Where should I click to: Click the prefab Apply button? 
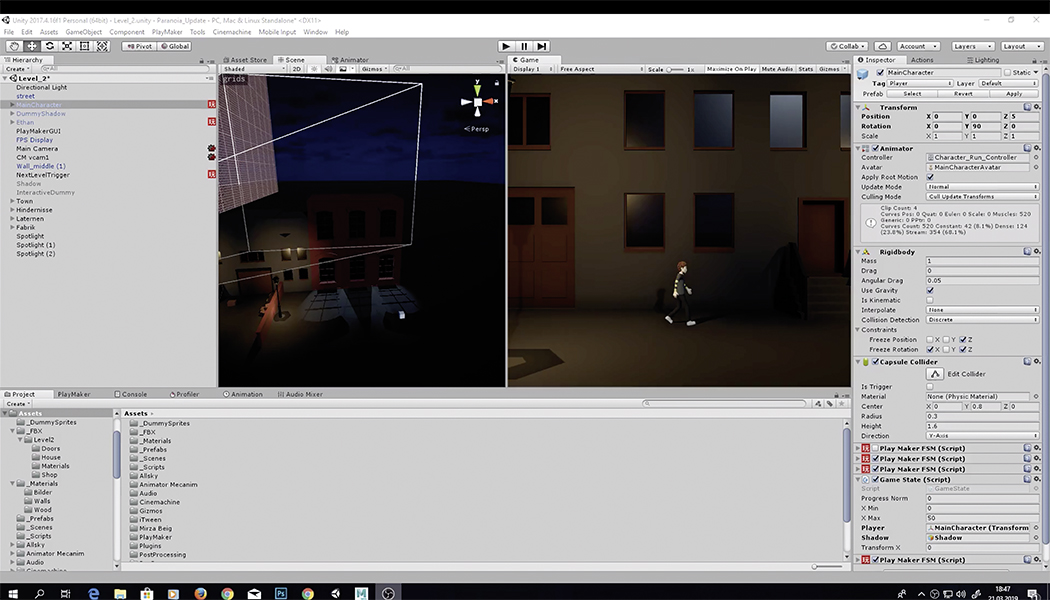click(1014, 93)
